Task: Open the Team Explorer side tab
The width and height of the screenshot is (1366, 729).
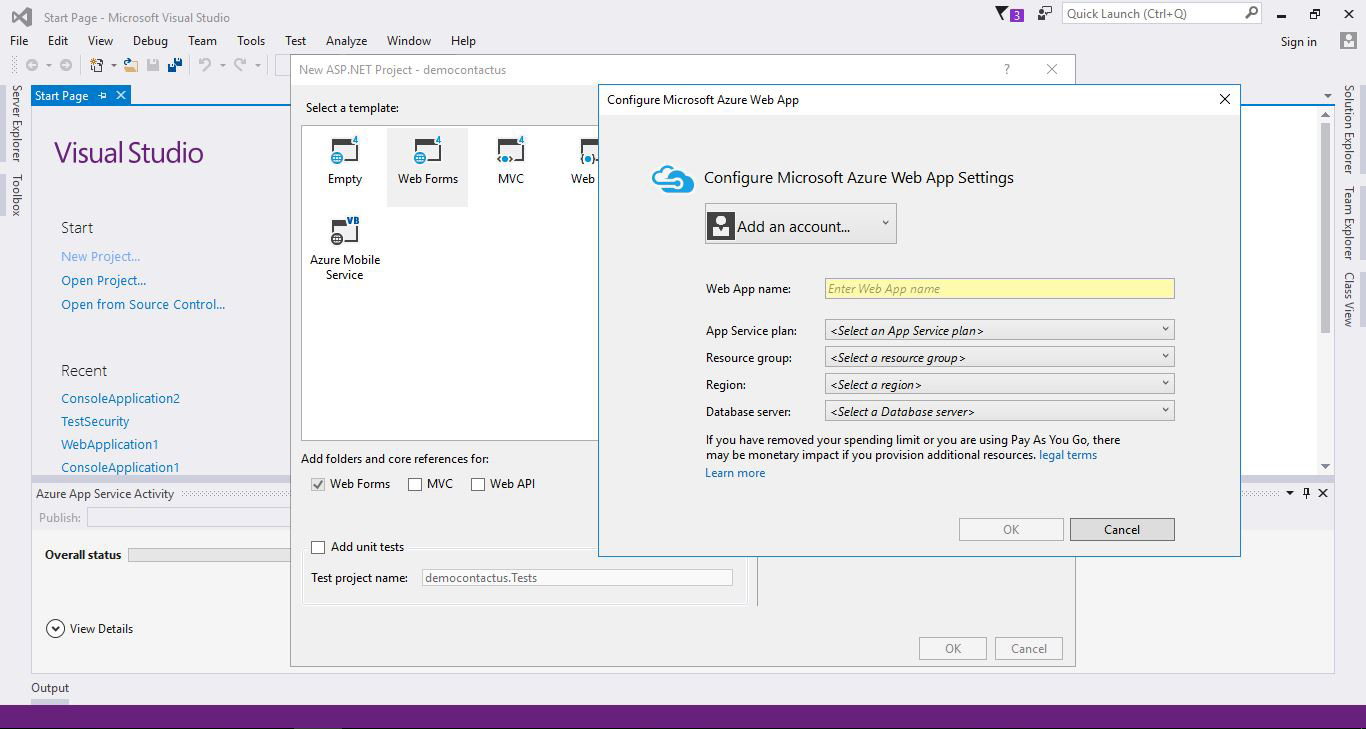Action: pyautogui.click(x=1348, y=223)
